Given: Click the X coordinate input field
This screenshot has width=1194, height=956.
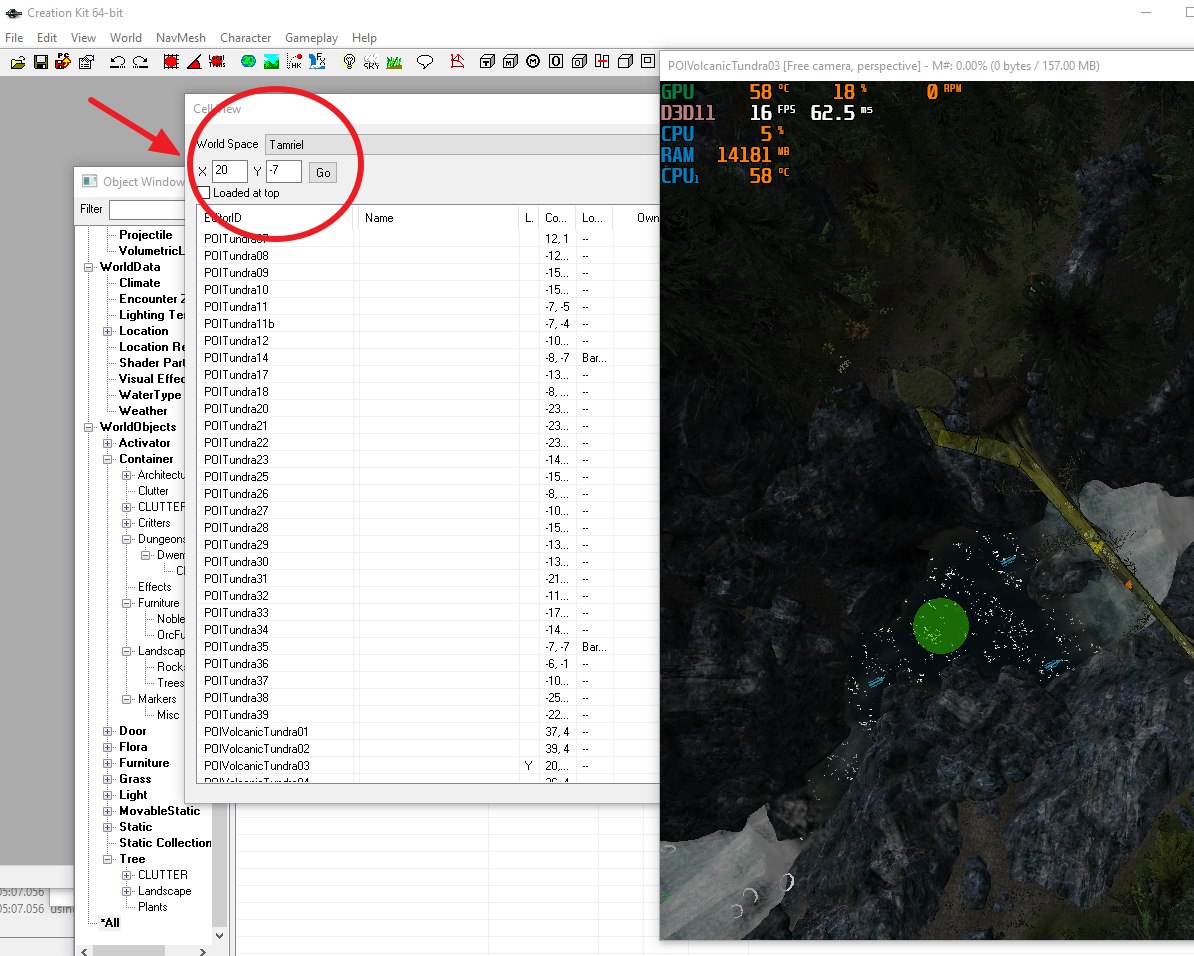Looking at the screenshot, I should (229, 172).
